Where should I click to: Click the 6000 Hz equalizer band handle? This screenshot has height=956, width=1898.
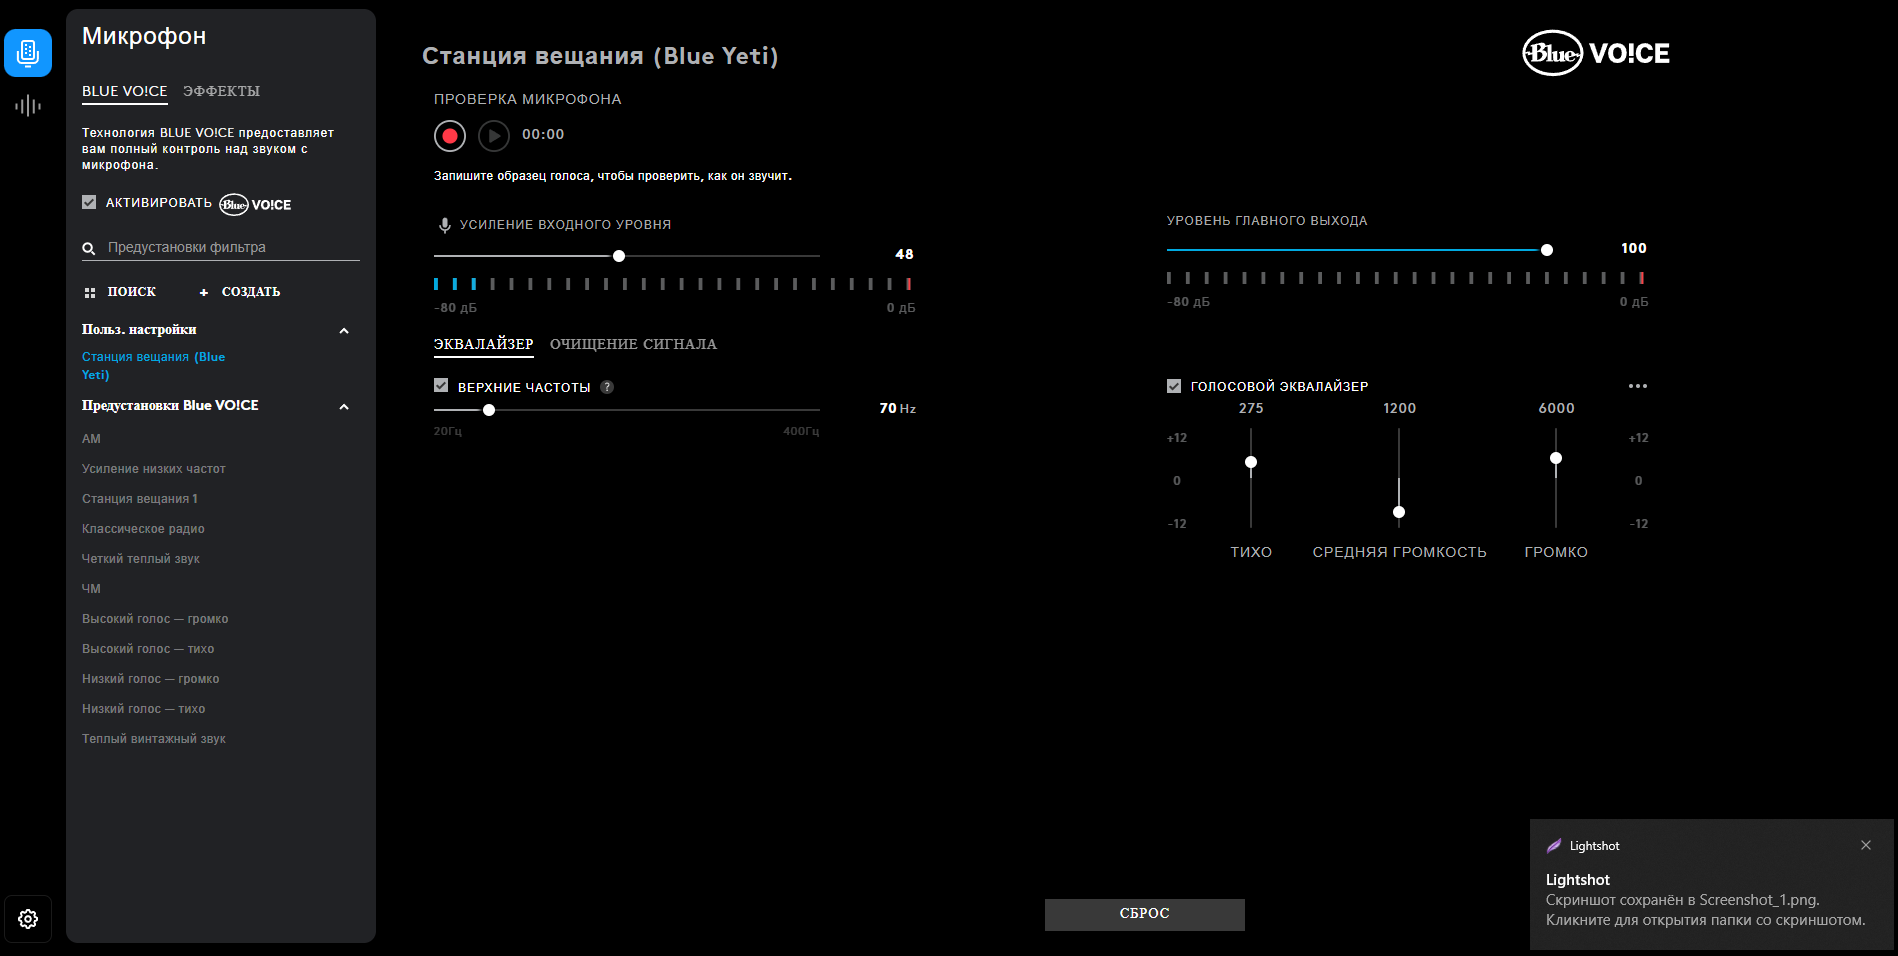click(1556, 458)
